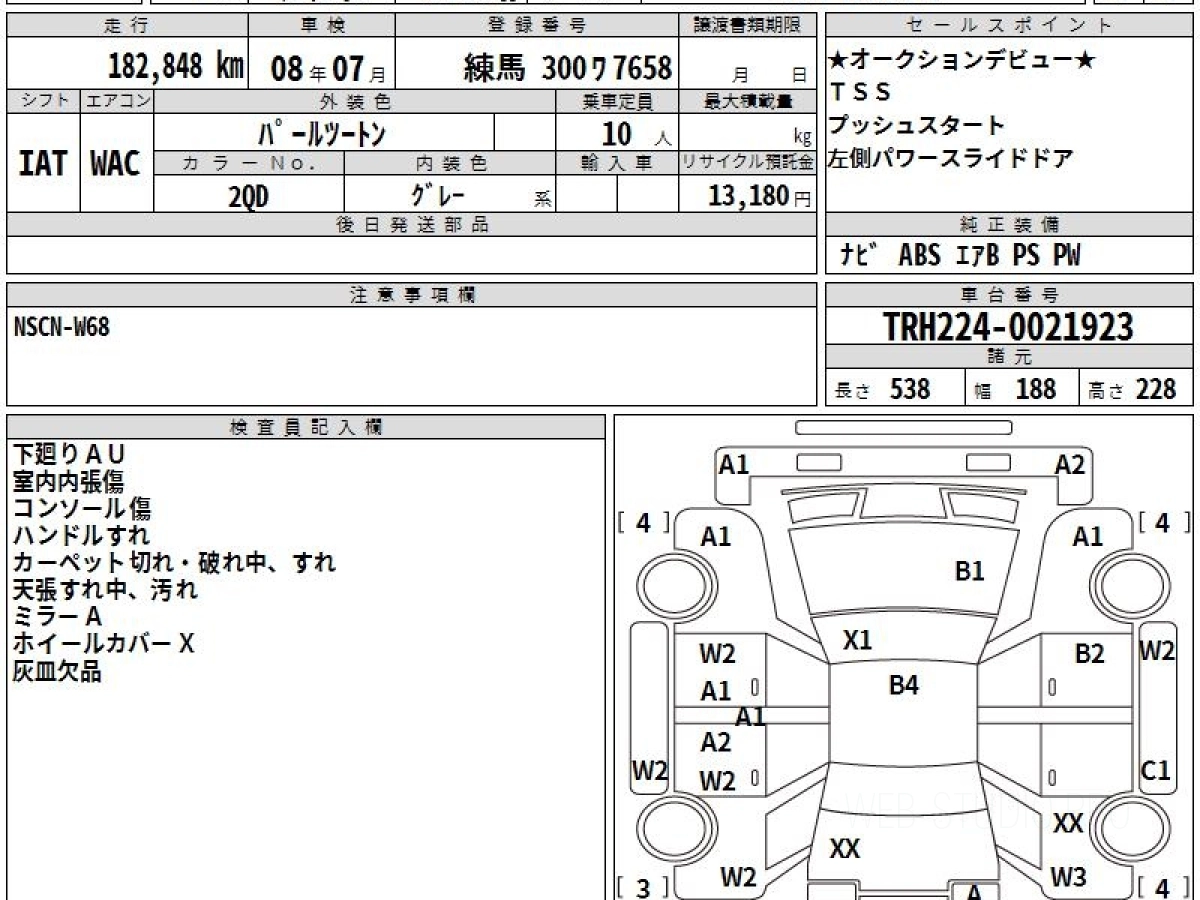Screen dimensions: 1200x900
Task: Select the inspector note ミラーA
Action: pyautogui.click(x=57, y=617)
